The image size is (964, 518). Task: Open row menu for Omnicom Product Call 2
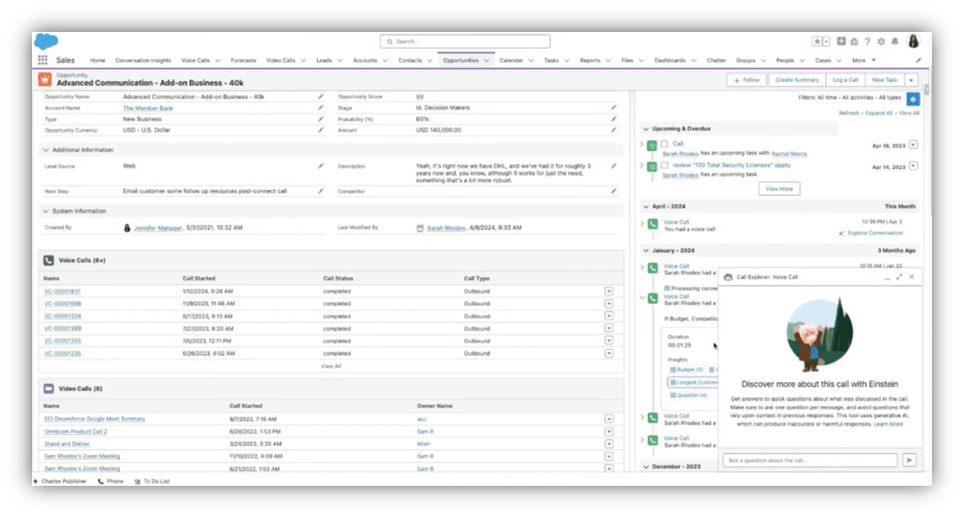[609, 431]
